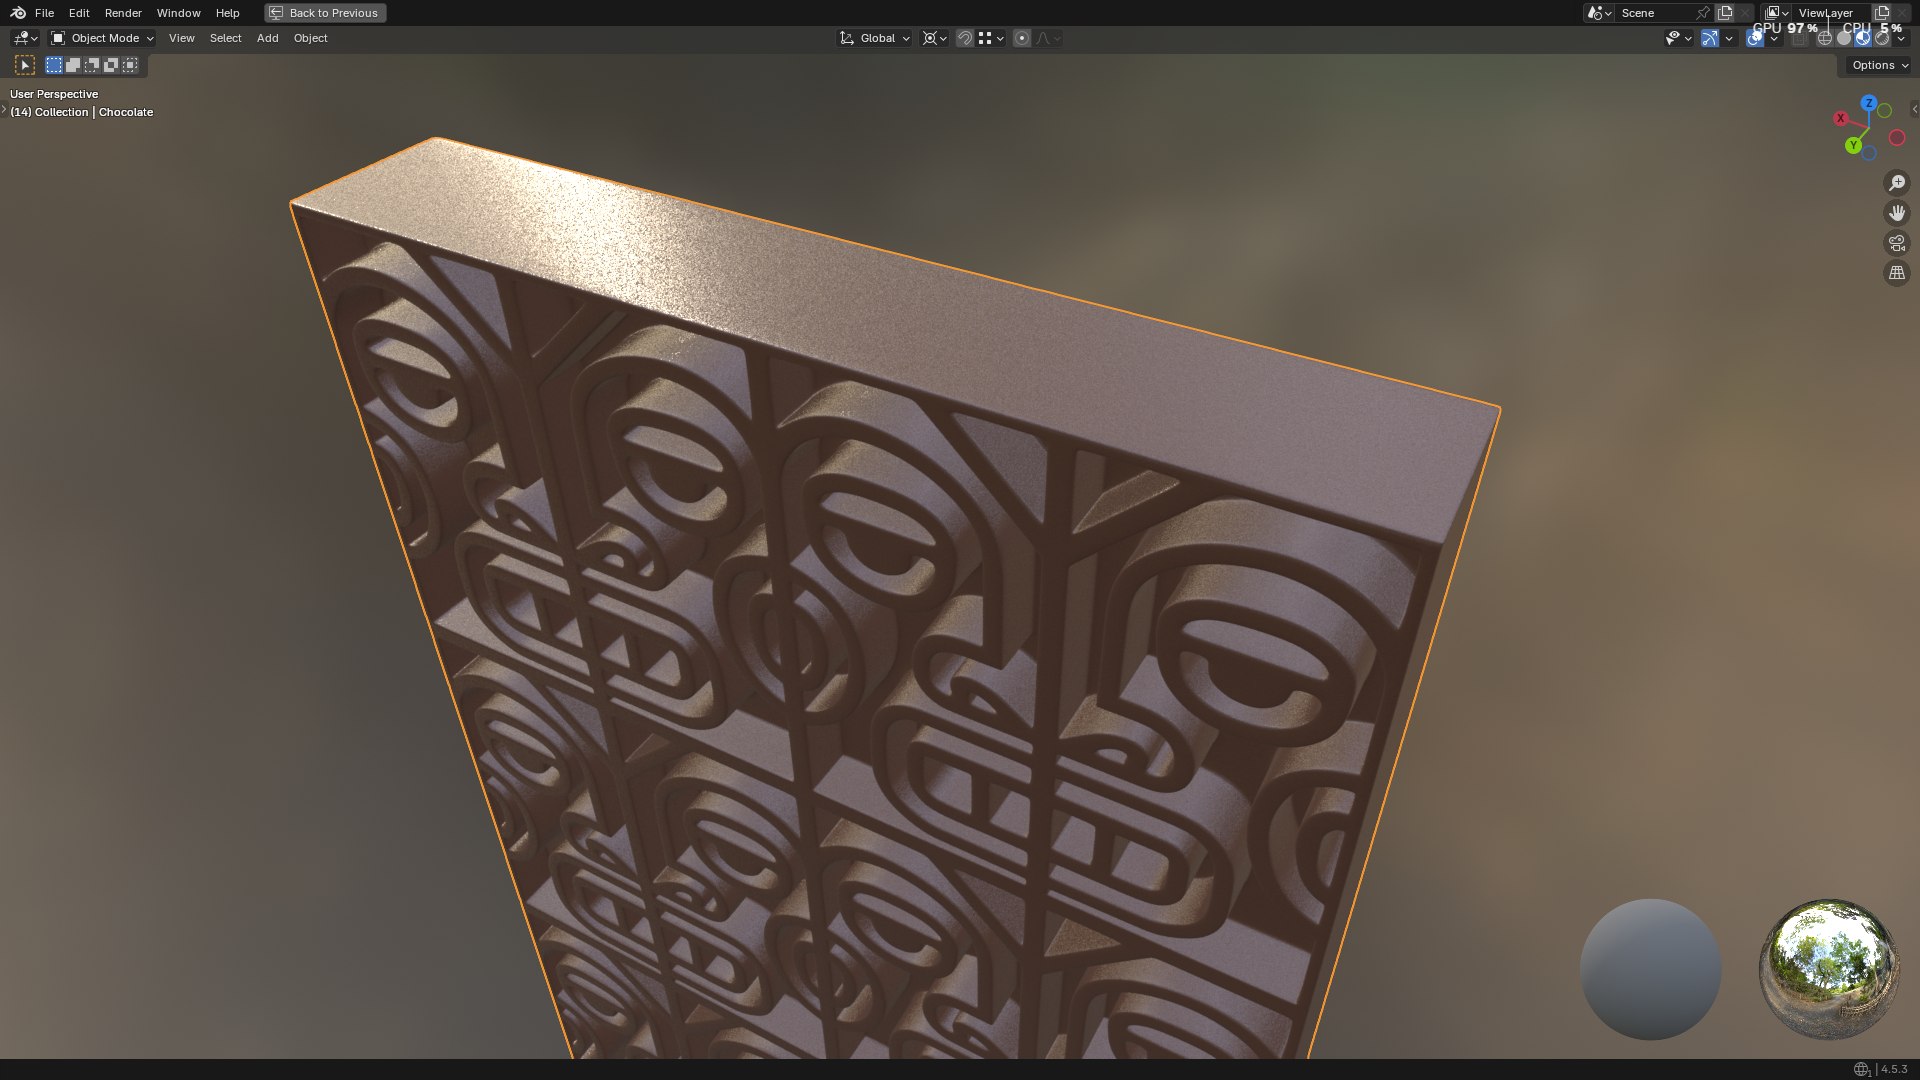
Task: Click the pan view hand icon
Action: click(x=1896, y=213)
